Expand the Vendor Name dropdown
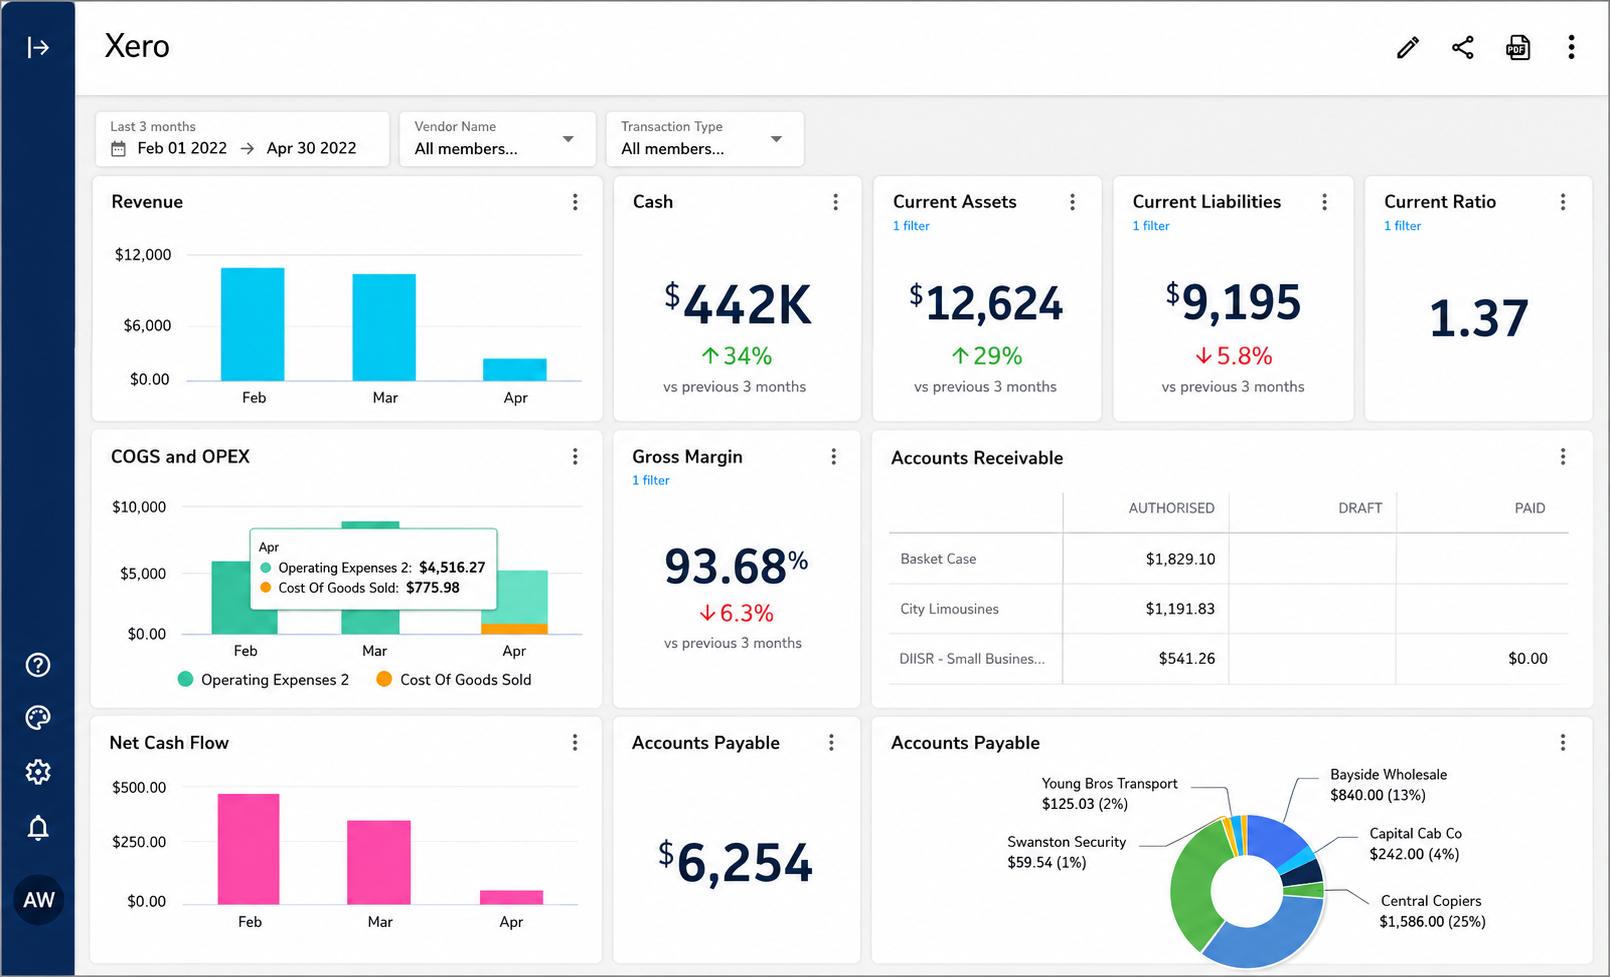 tap(497, 139)
